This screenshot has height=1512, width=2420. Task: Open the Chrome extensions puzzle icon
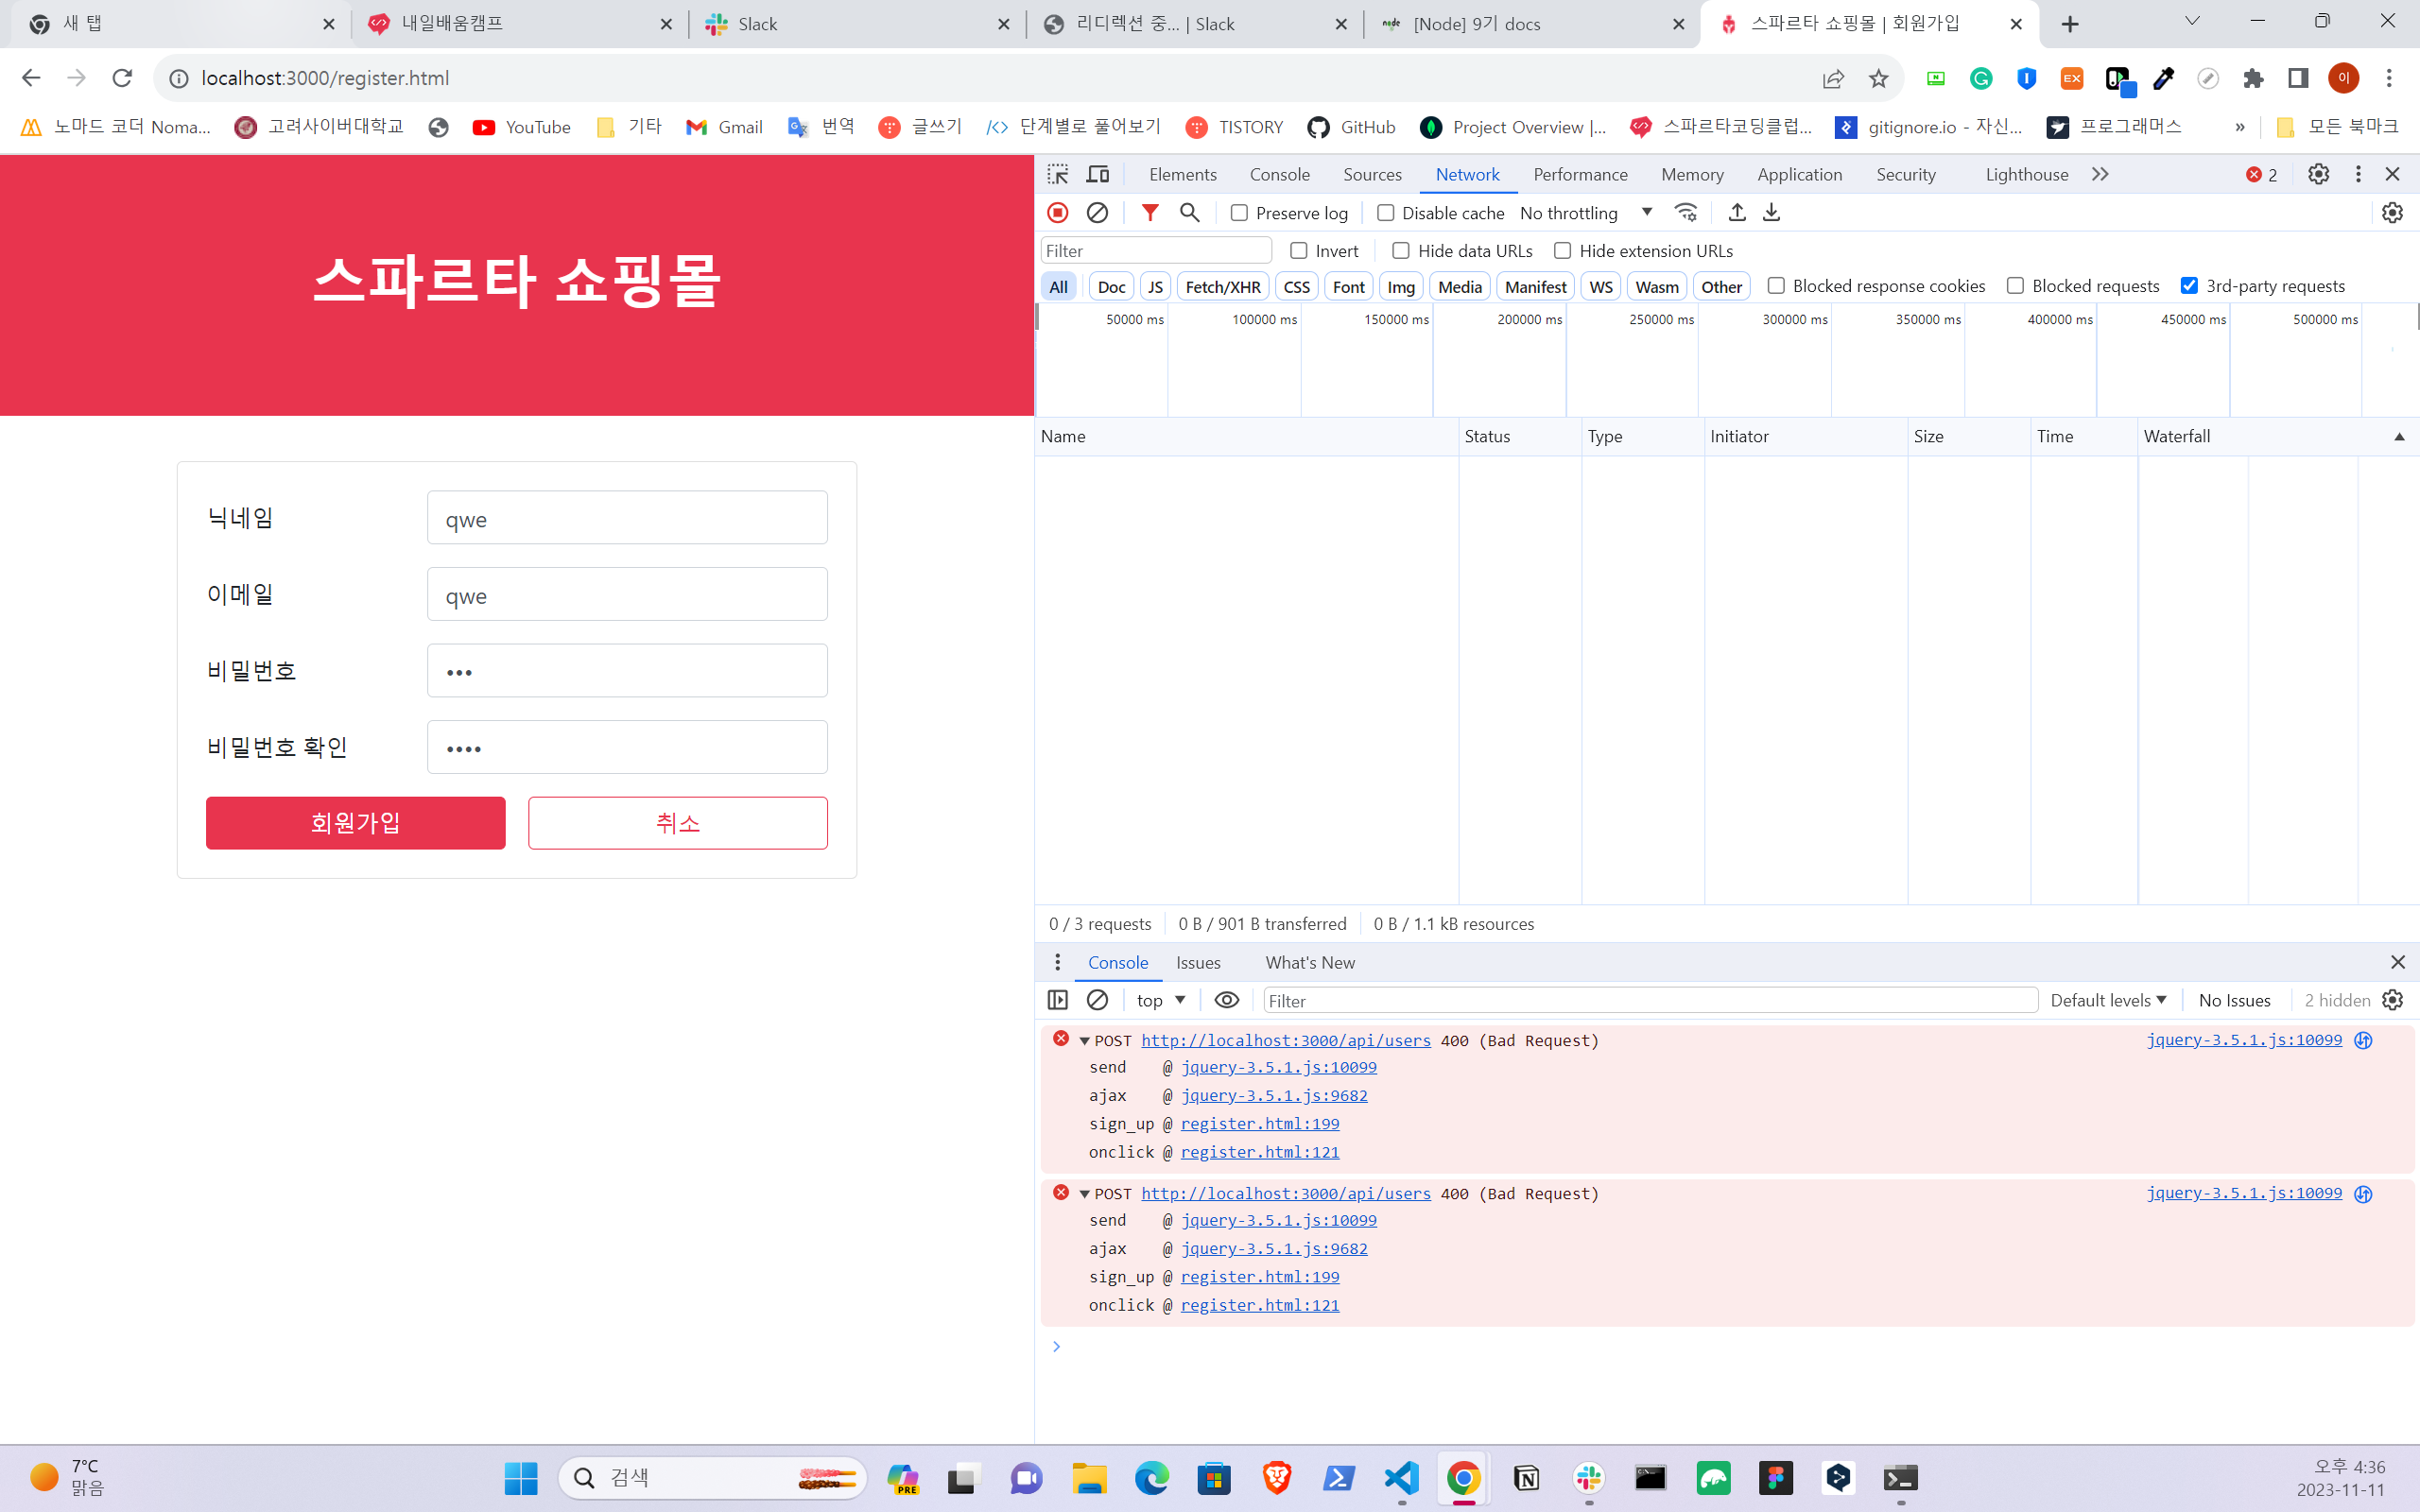(2253, 78)
